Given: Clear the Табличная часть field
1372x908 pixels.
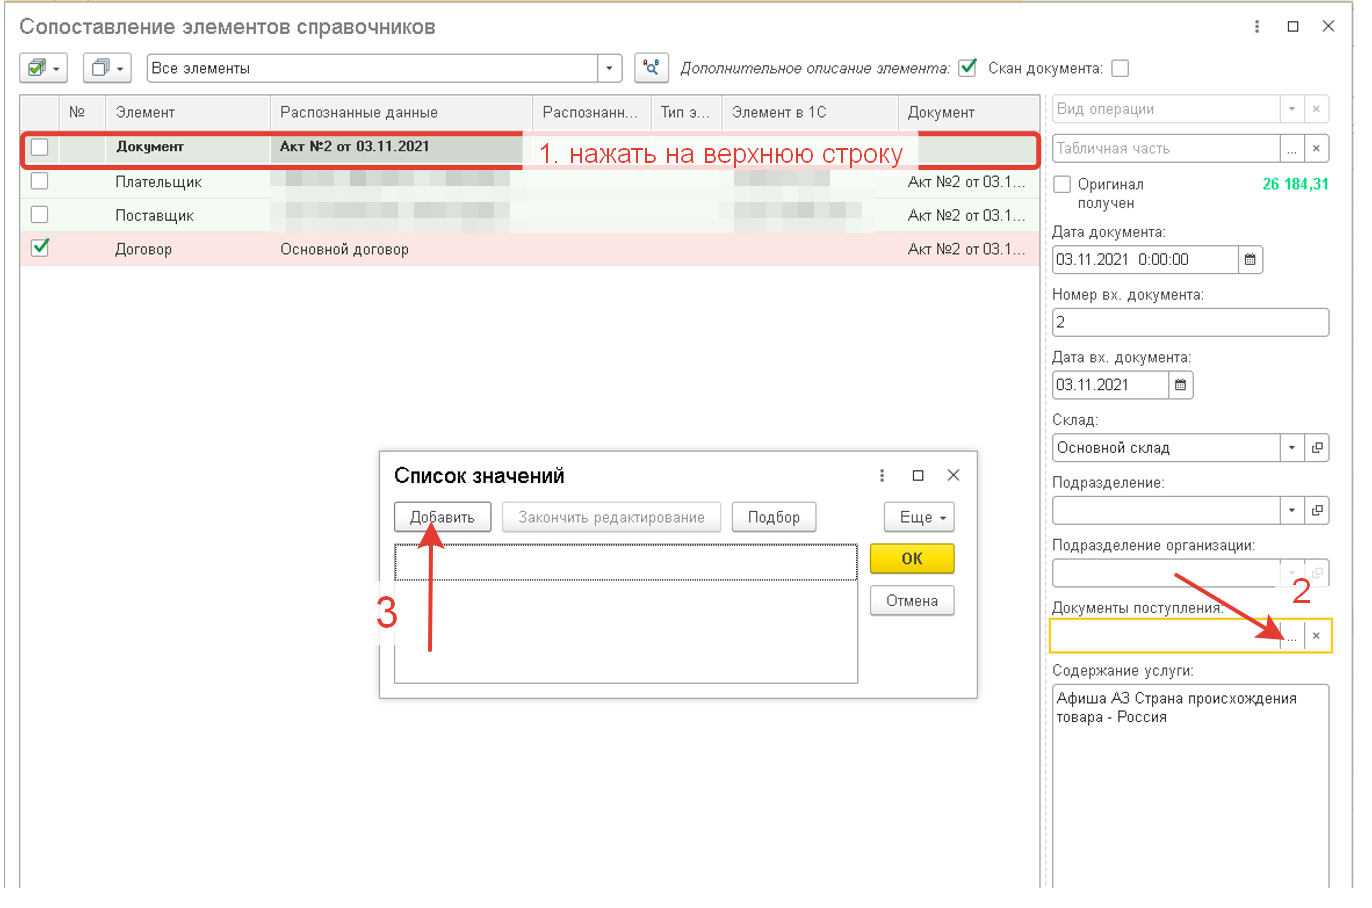Looking at the screenshot, I should (x=1316, y=148).
